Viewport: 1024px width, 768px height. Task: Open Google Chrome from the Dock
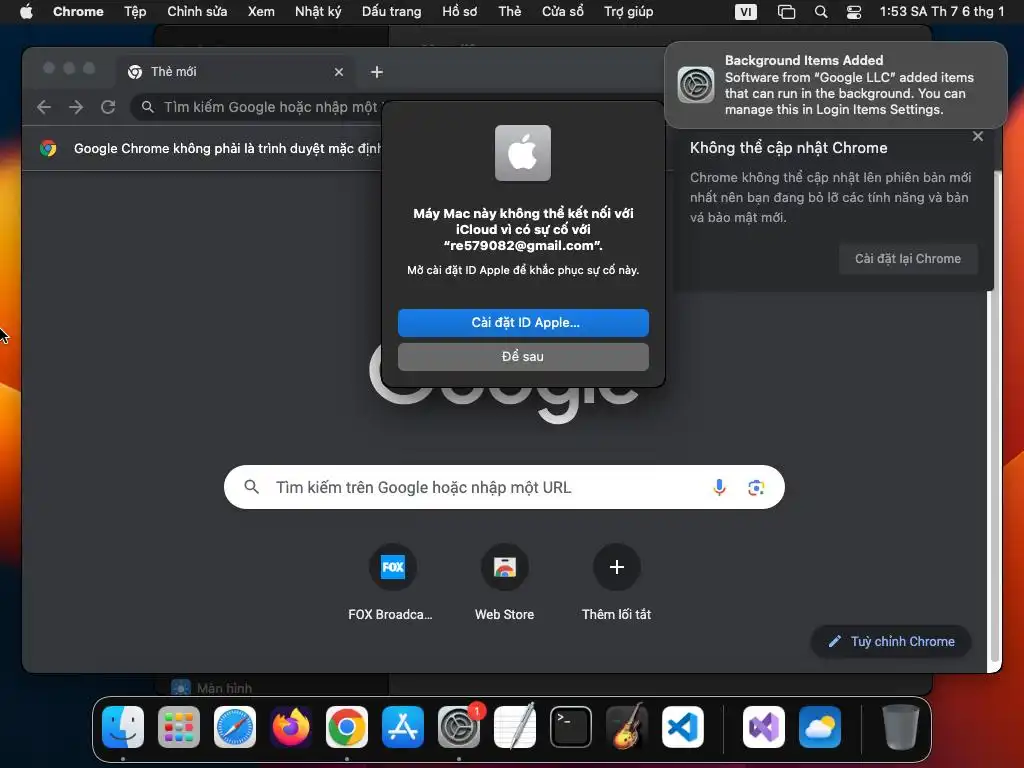tap(347, 727)
